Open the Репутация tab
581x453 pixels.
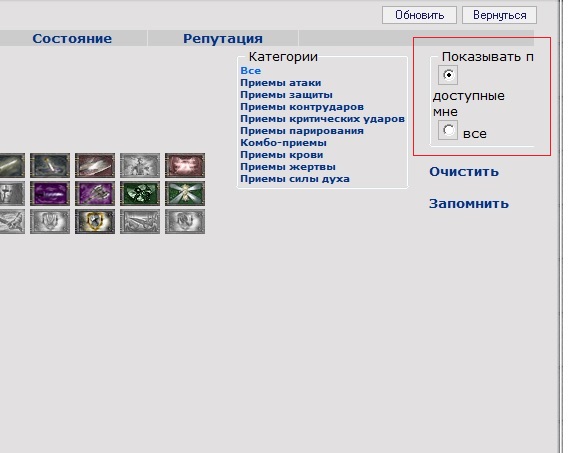(223, 39)
